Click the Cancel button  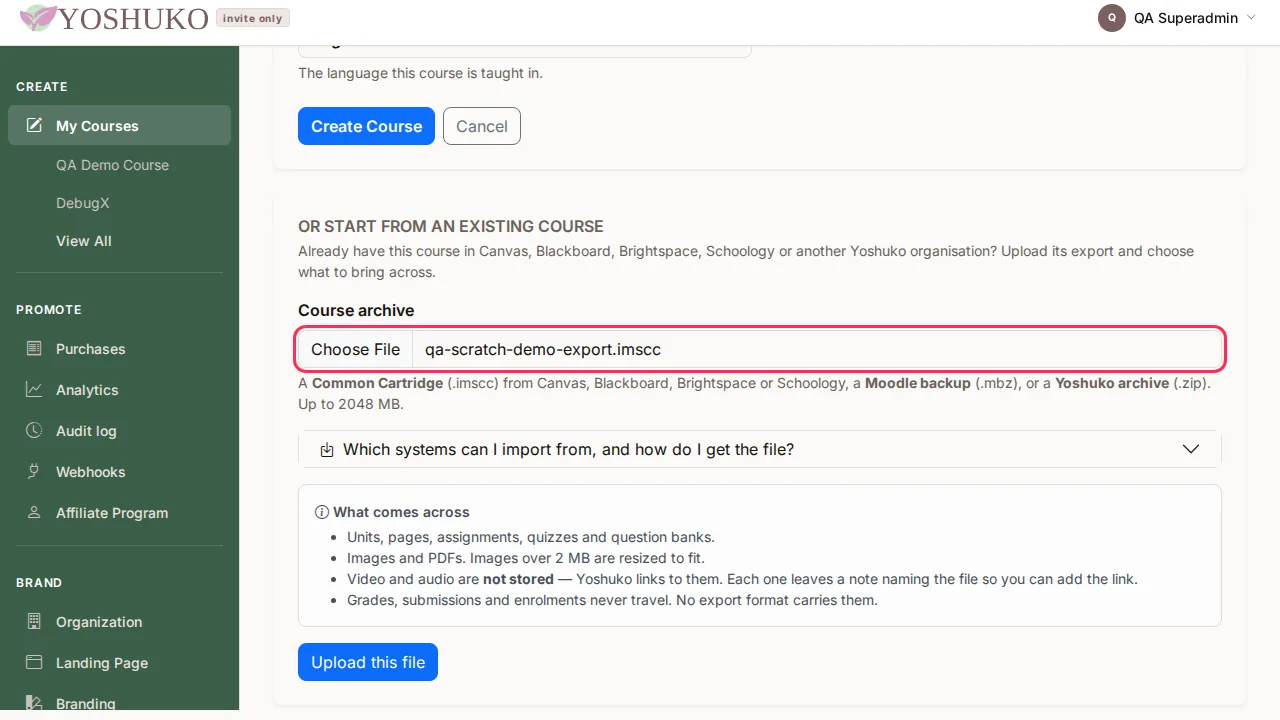coord(482,126)
